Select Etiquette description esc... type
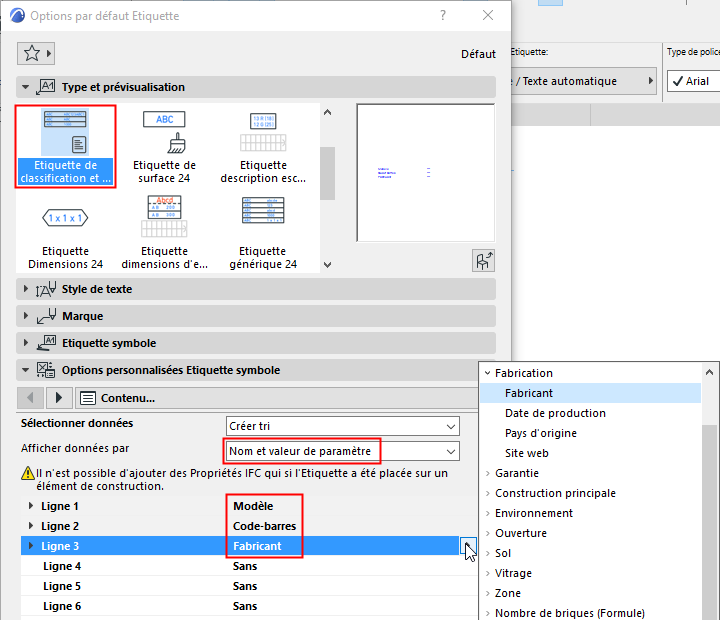Viewport: 720px width, 620px height. tap(263, 146)
